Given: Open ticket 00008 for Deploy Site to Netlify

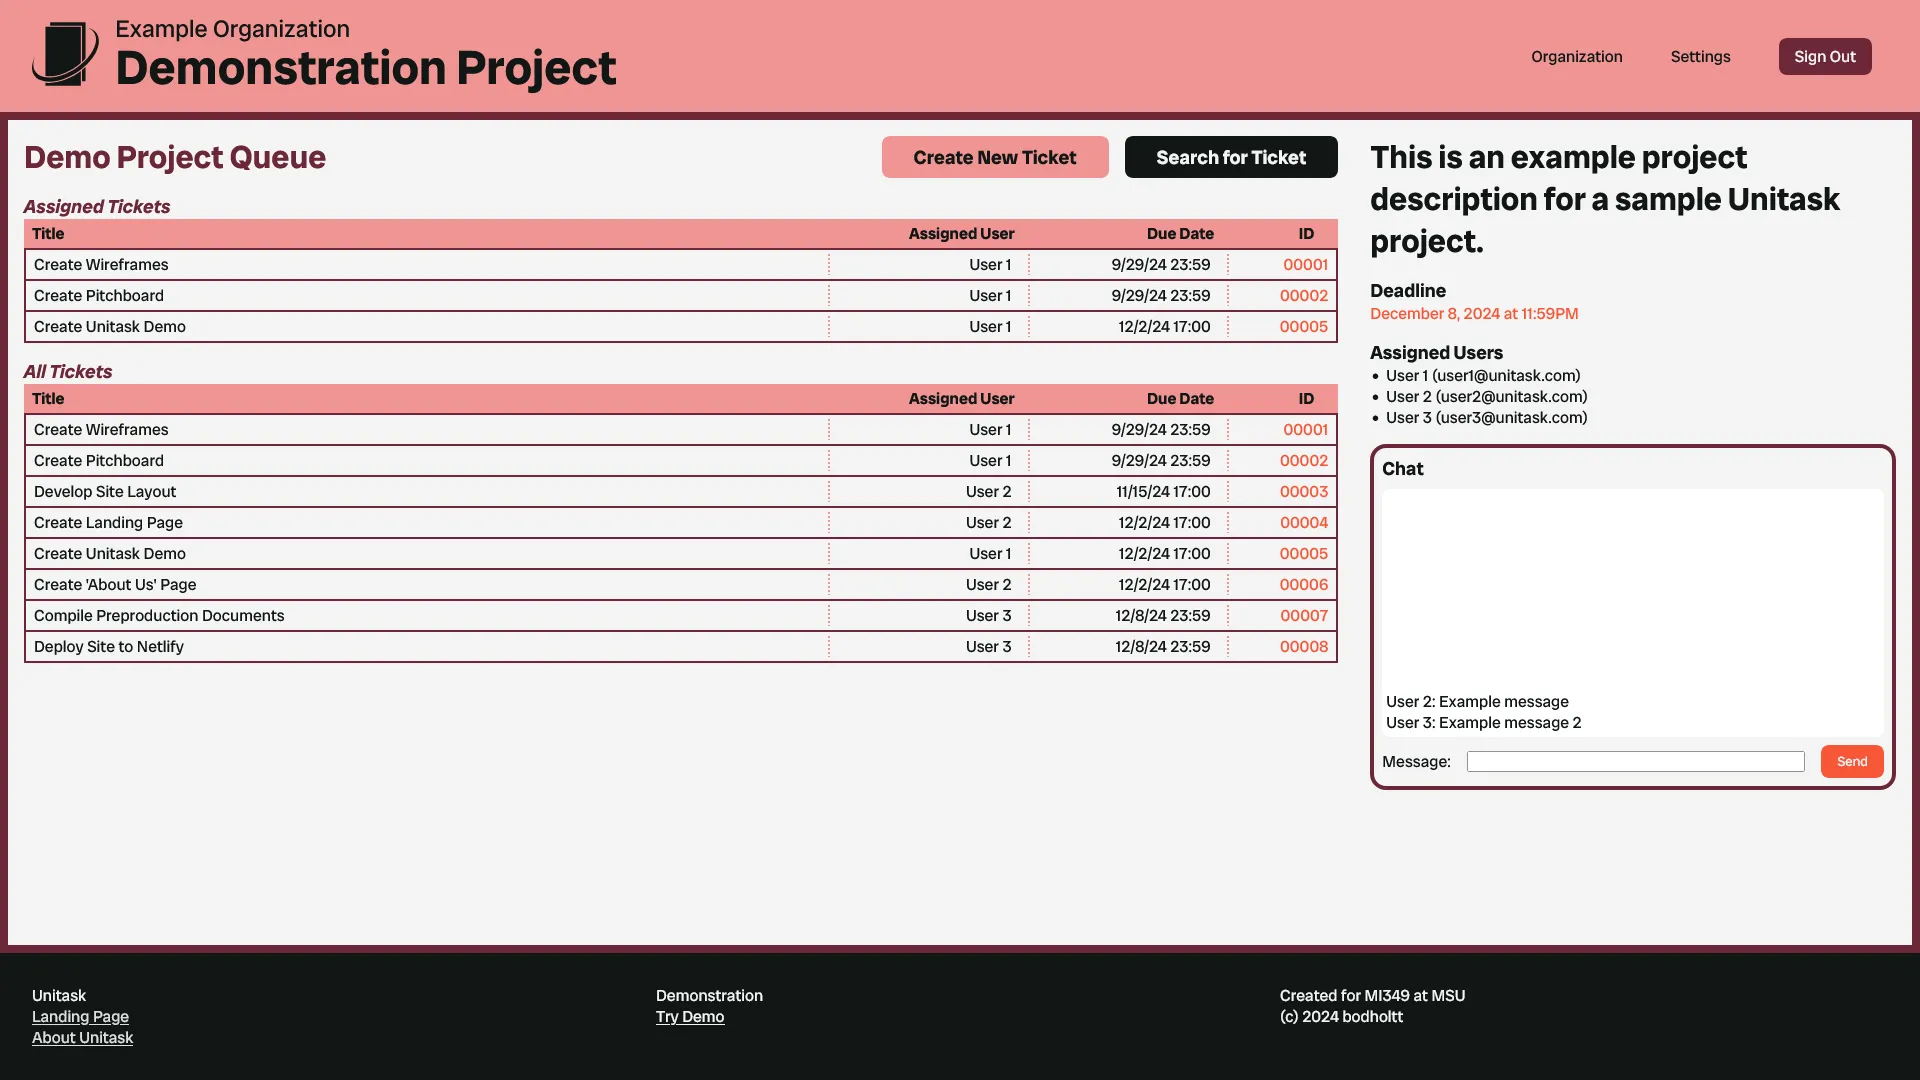Looking at the screenshot, I should (1303, 646).
